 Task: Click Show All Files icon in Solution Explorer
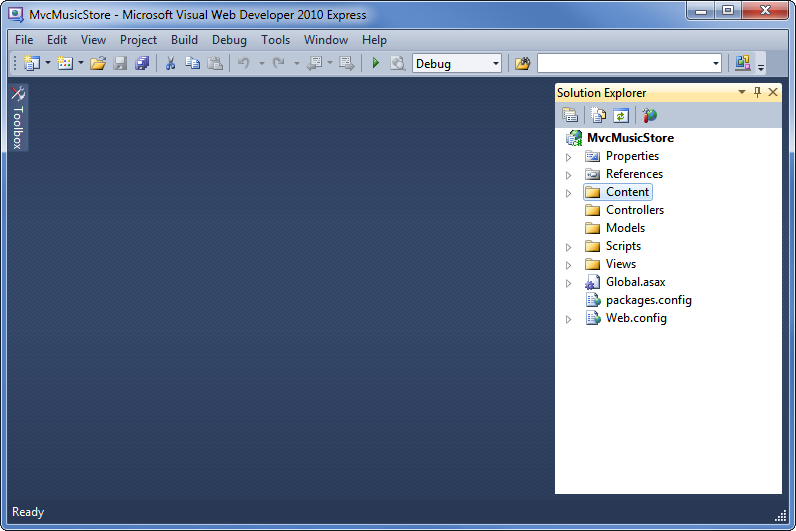click(x=600, y=116)
